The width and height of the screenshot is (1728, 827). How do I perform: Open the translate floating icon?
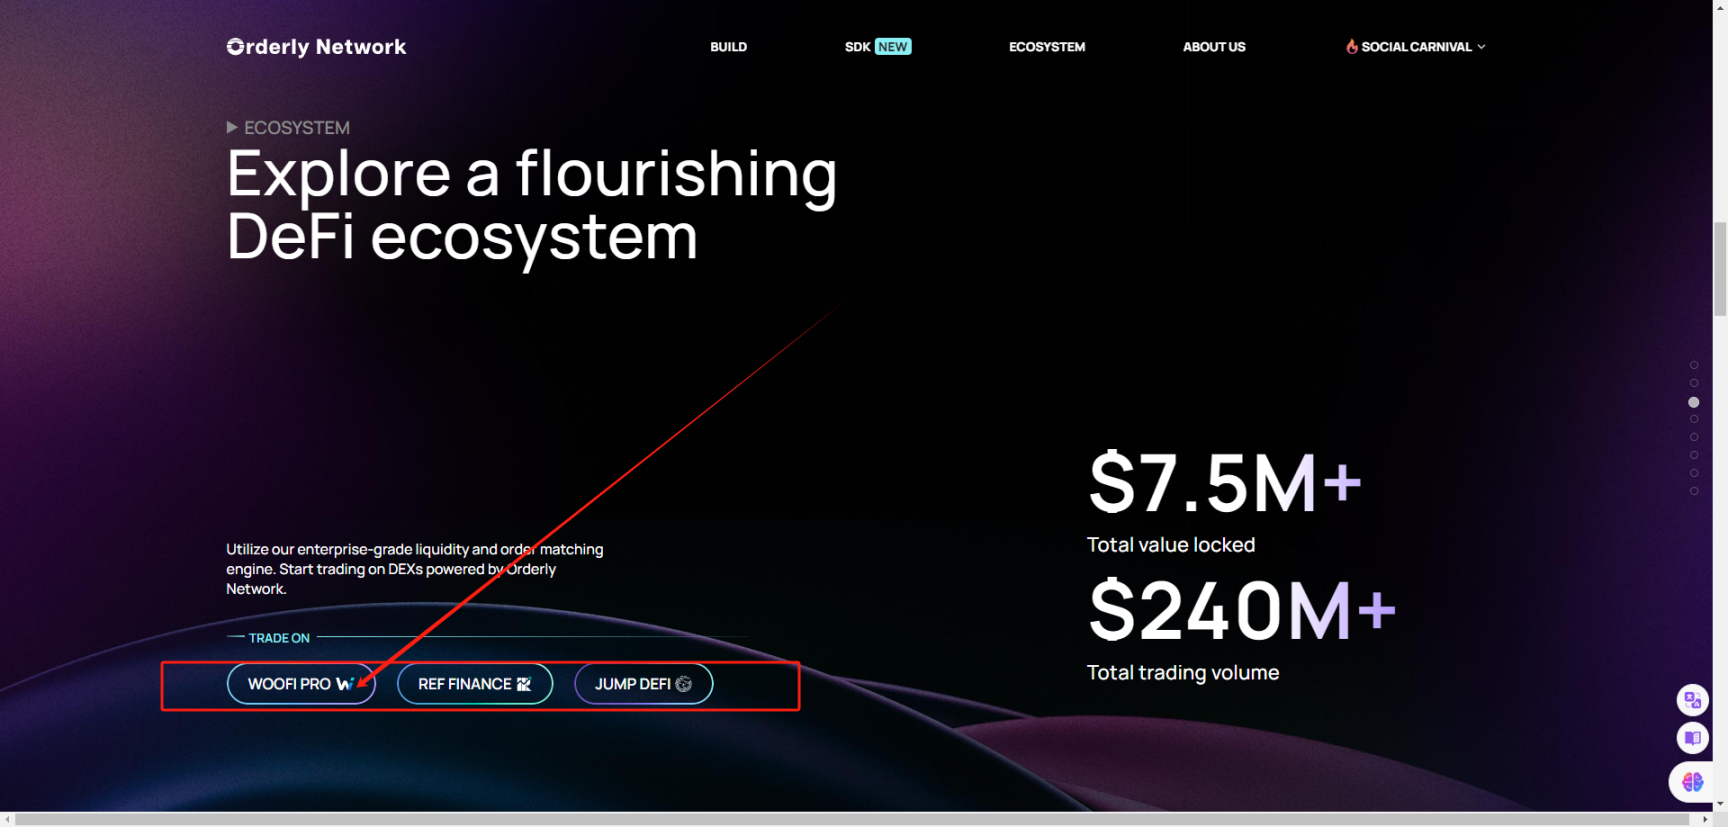1692,700
